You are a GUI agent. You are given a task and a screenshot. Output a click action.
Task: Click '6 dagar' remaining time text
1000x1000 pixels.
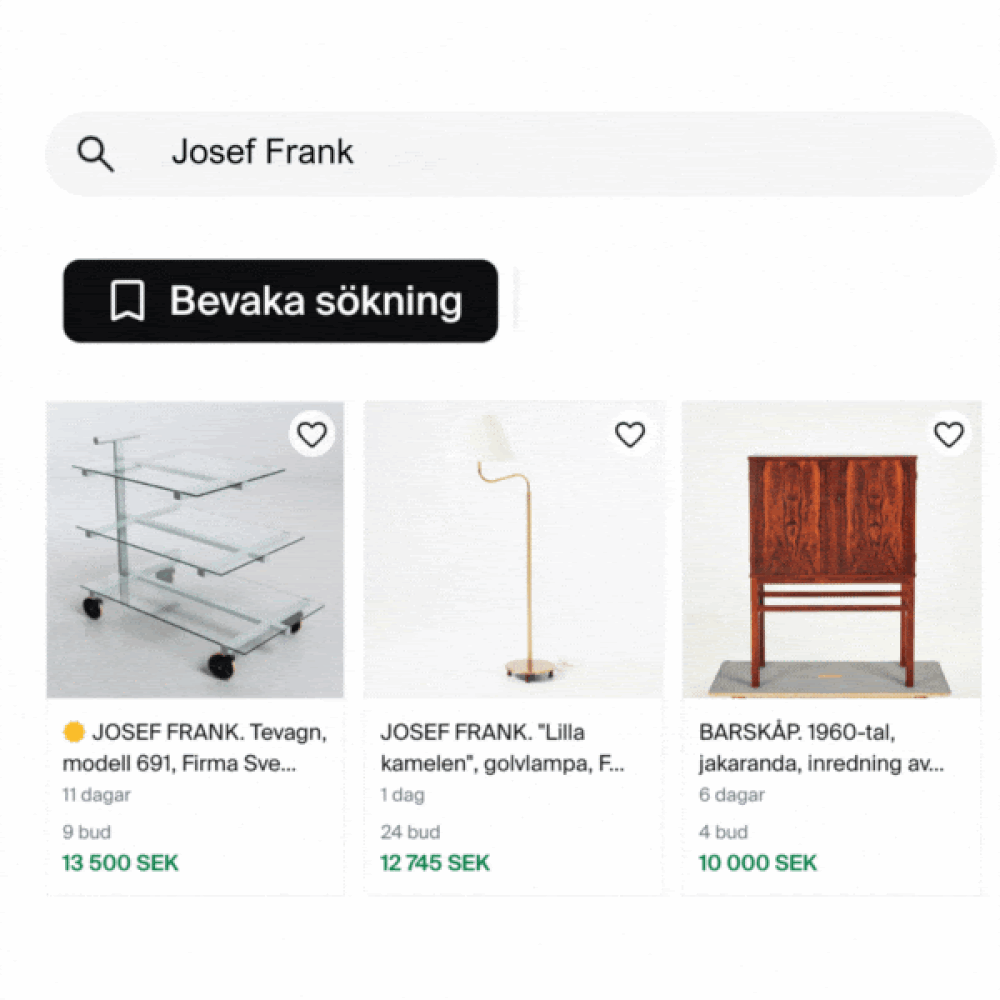pyautogui.click(x=731, y=796)
